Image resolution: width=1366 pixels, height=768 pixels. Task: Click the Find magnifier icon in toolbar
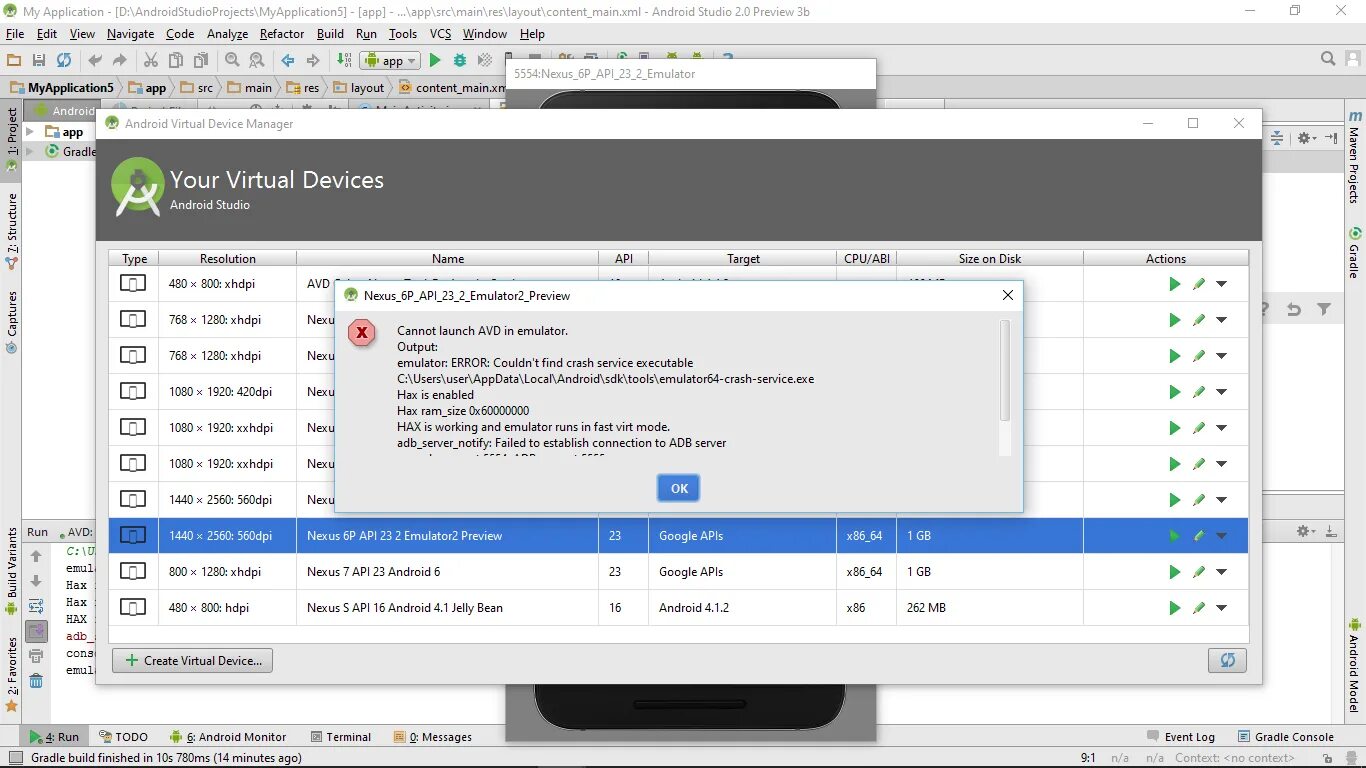(232, 61)
